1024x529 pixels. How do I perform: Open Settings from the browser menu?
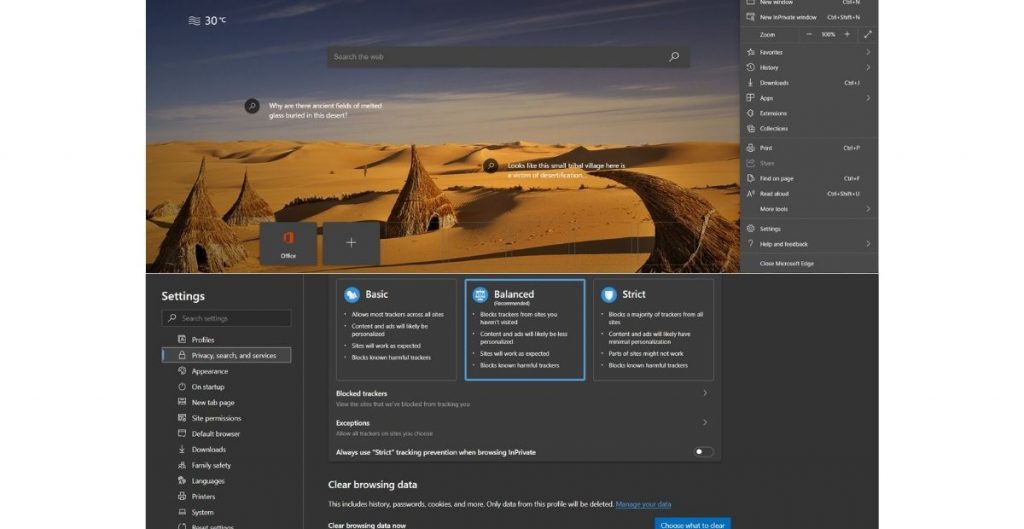(x=770, y=229)
